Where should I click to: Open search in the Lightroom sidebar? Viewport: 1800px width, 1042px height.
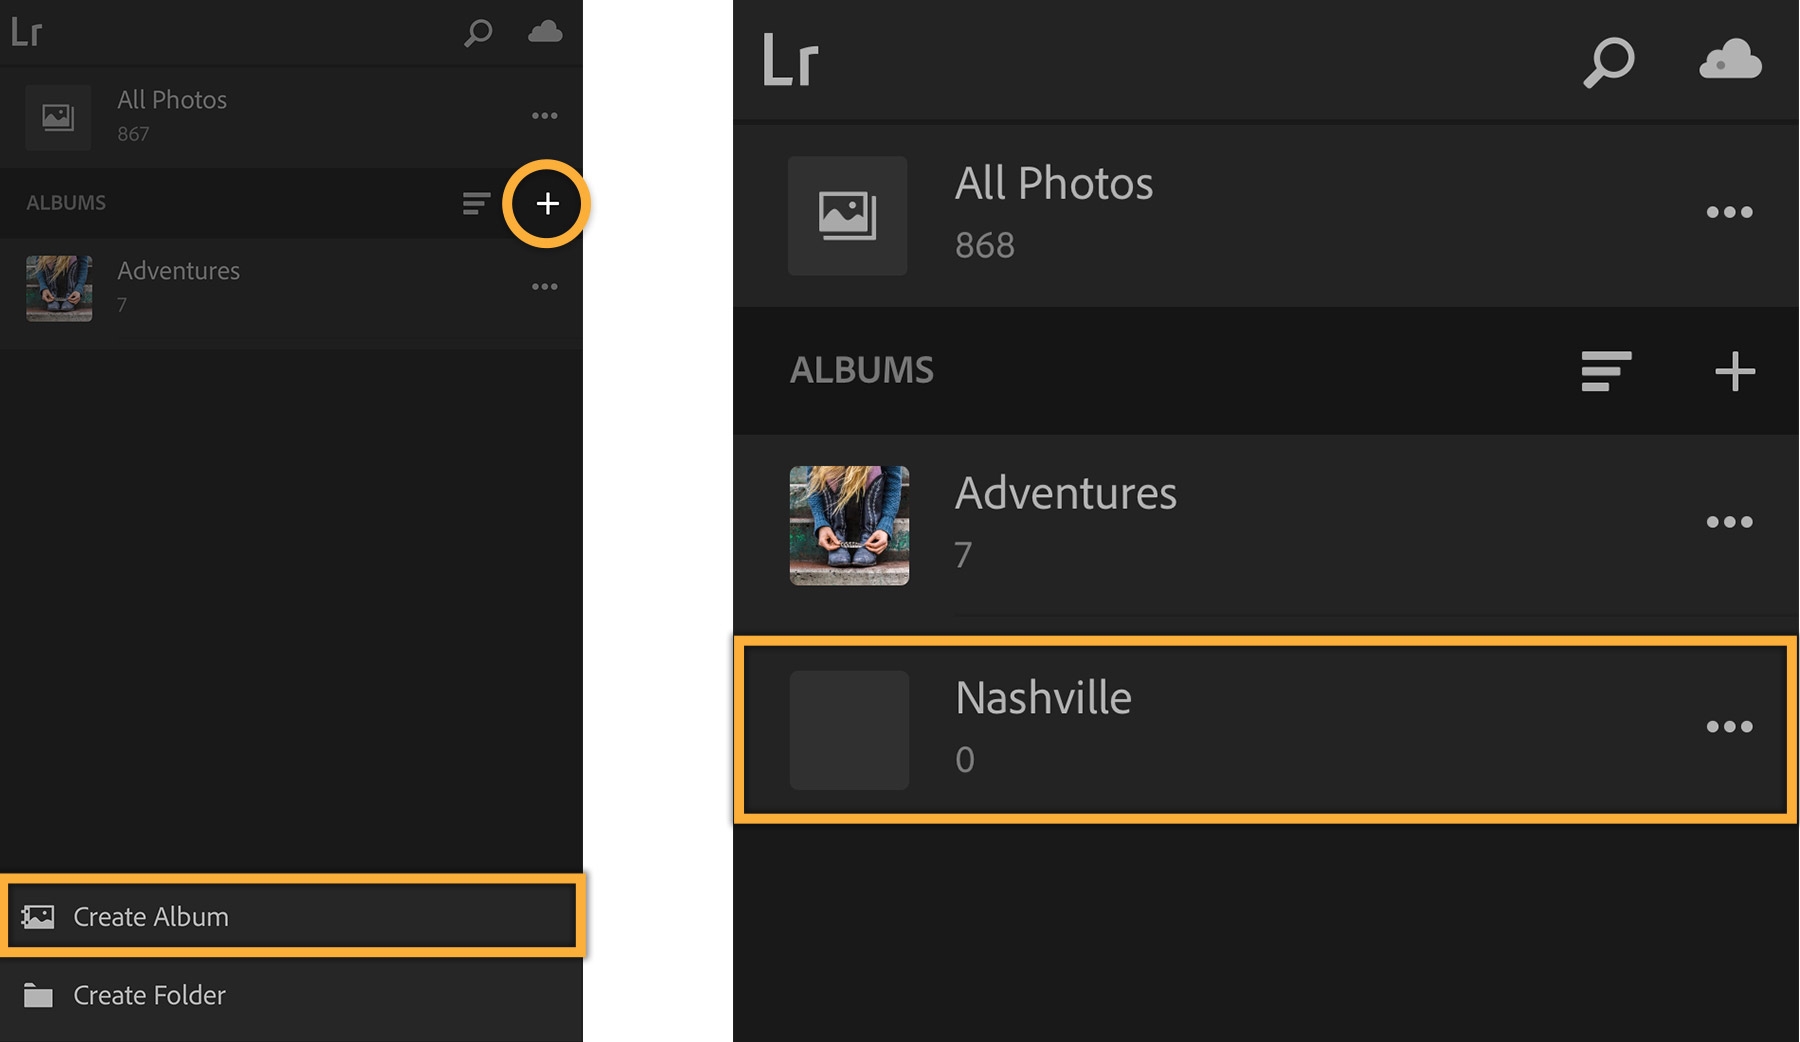[x=477, y=32]
